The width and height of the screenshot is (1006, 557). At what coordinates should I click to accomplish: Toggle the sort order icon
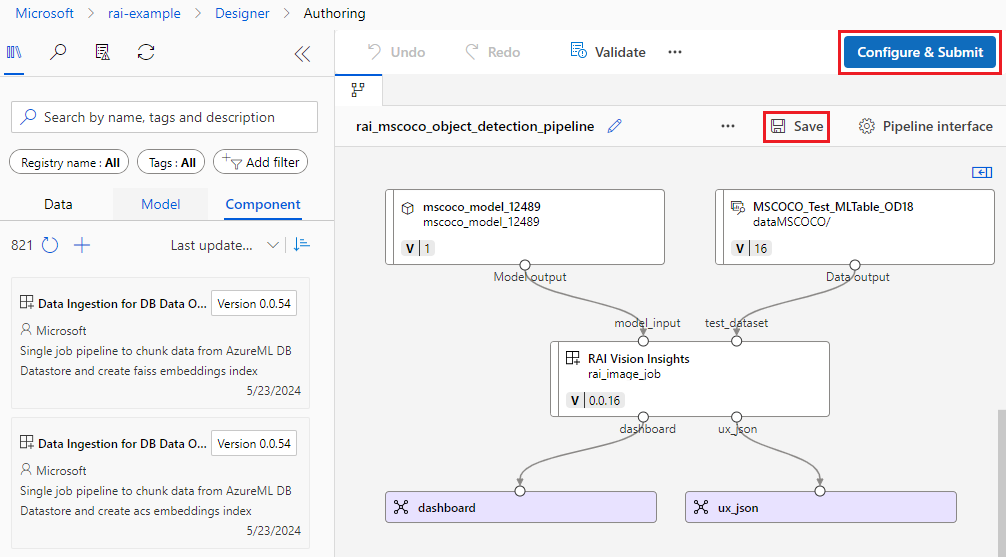pos(302,245)
